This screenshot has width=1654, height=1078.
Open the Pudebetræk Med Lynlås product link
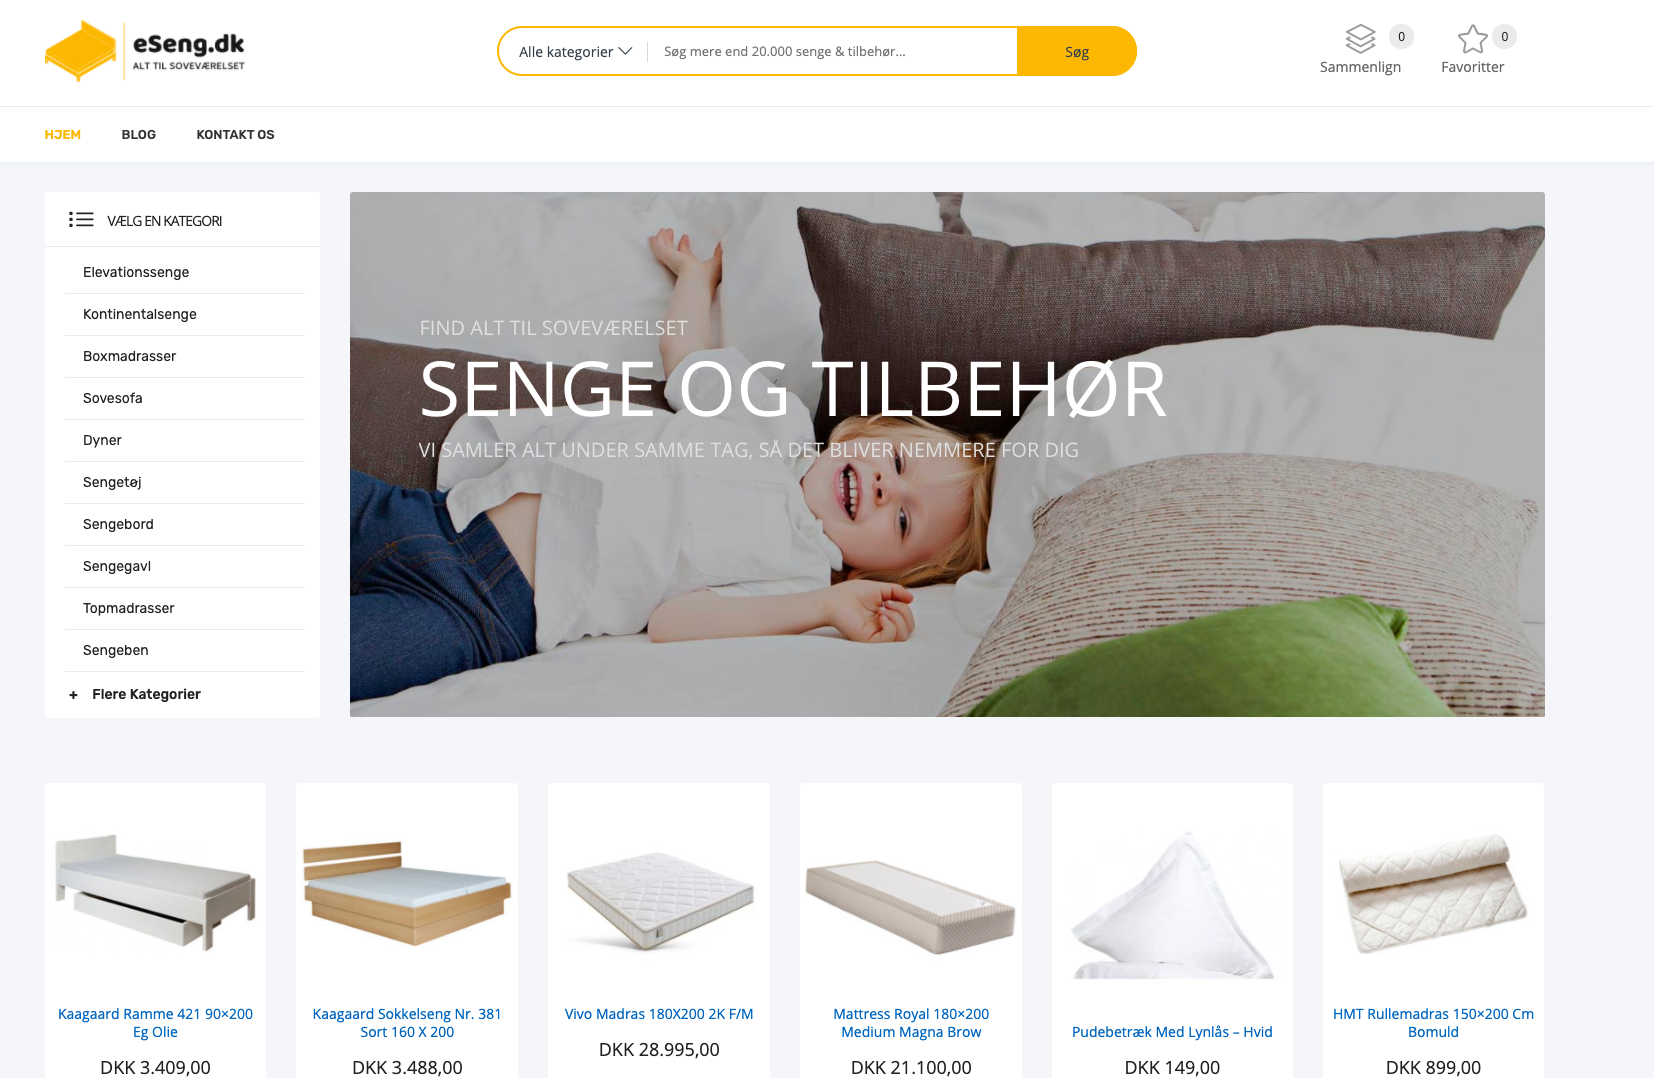[x=1172, y=1032]
